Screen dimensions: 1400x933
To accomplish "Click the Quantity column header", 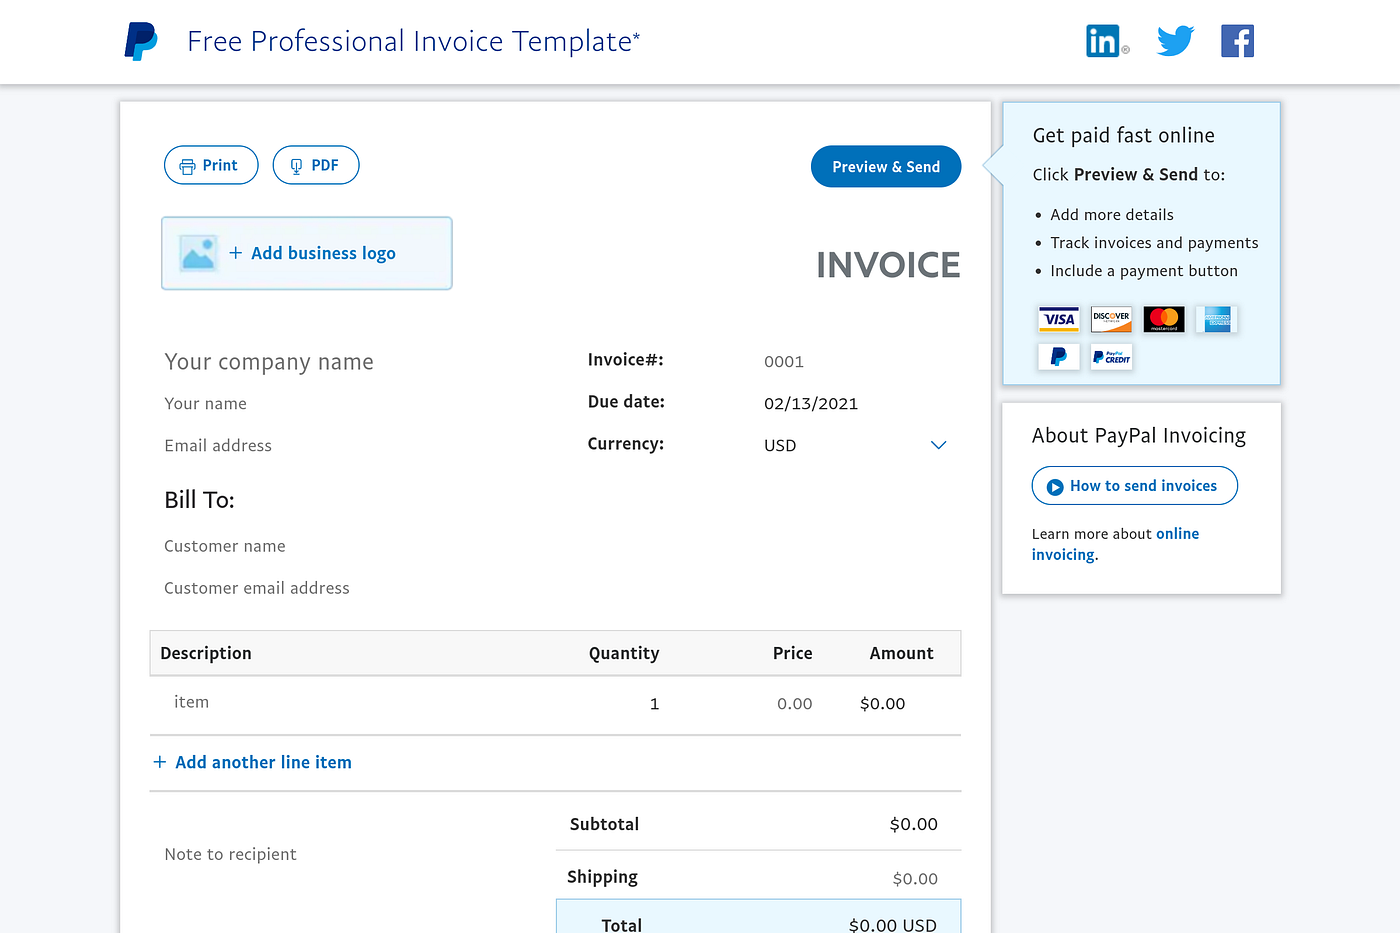I will pos(624,653).
